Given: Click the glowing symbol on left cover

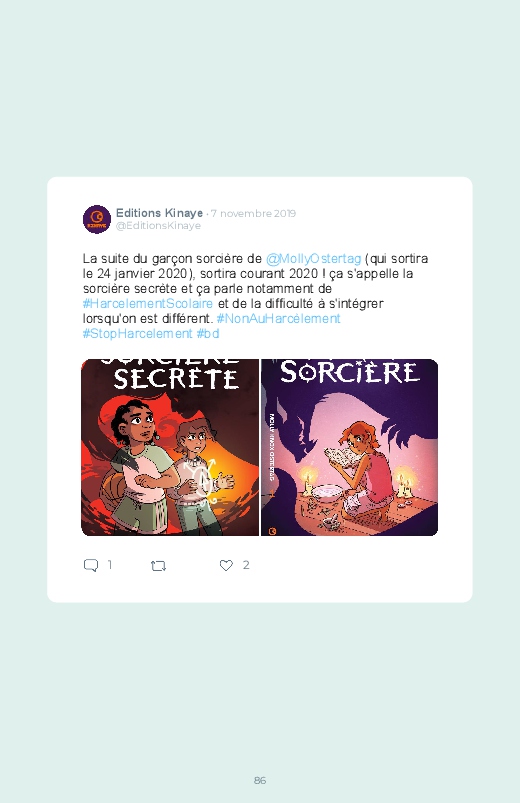Looking at the screenshot, I should (205, 479).
